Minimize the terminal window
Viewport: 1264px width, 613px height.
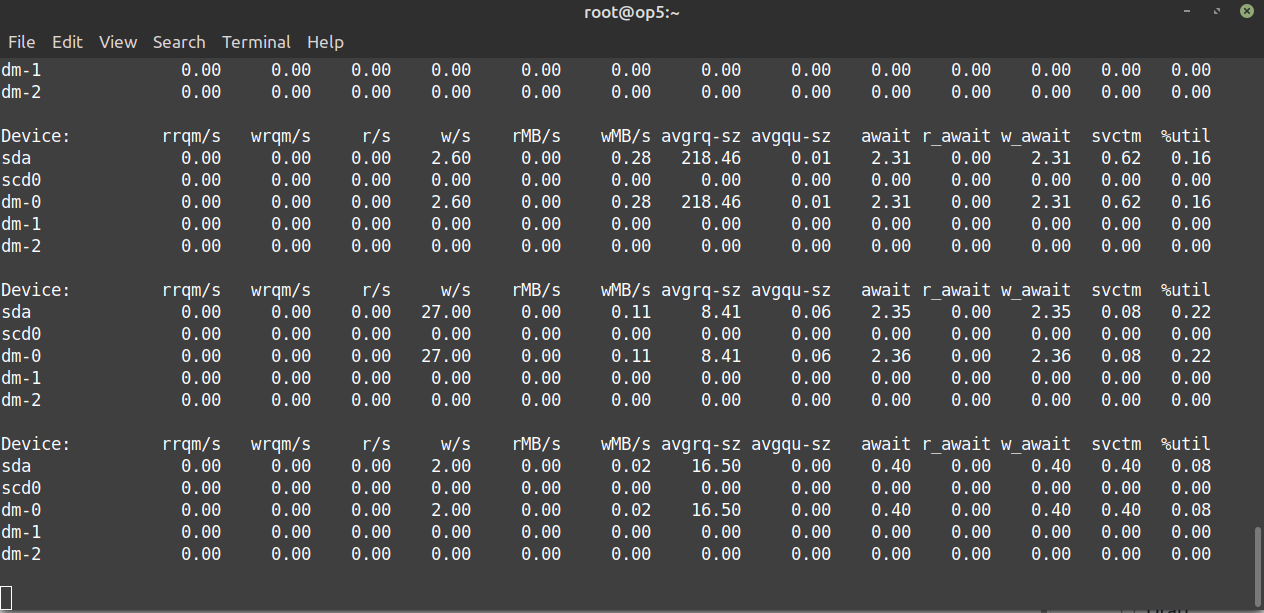1187,12
